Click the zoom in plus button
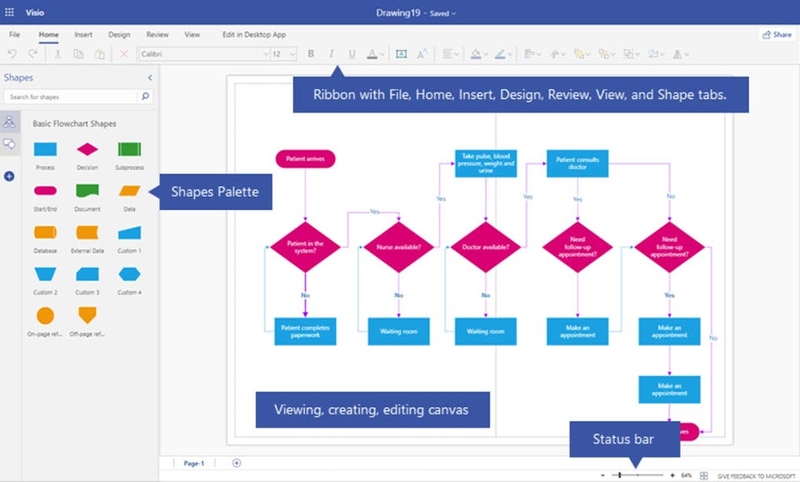Image resolution: width=800 pixels, height=482 pixels. coord(672,475)
